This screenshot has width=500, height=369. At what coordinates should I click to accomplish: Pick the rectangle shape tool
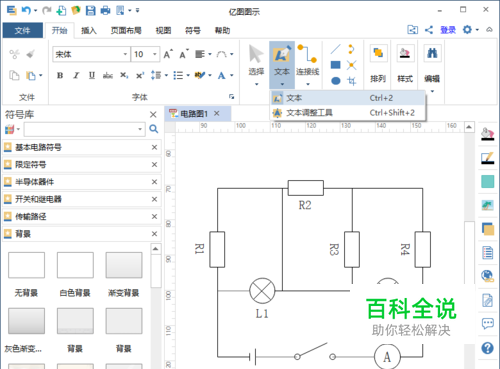pyautogui.click(x=336, y=65)
